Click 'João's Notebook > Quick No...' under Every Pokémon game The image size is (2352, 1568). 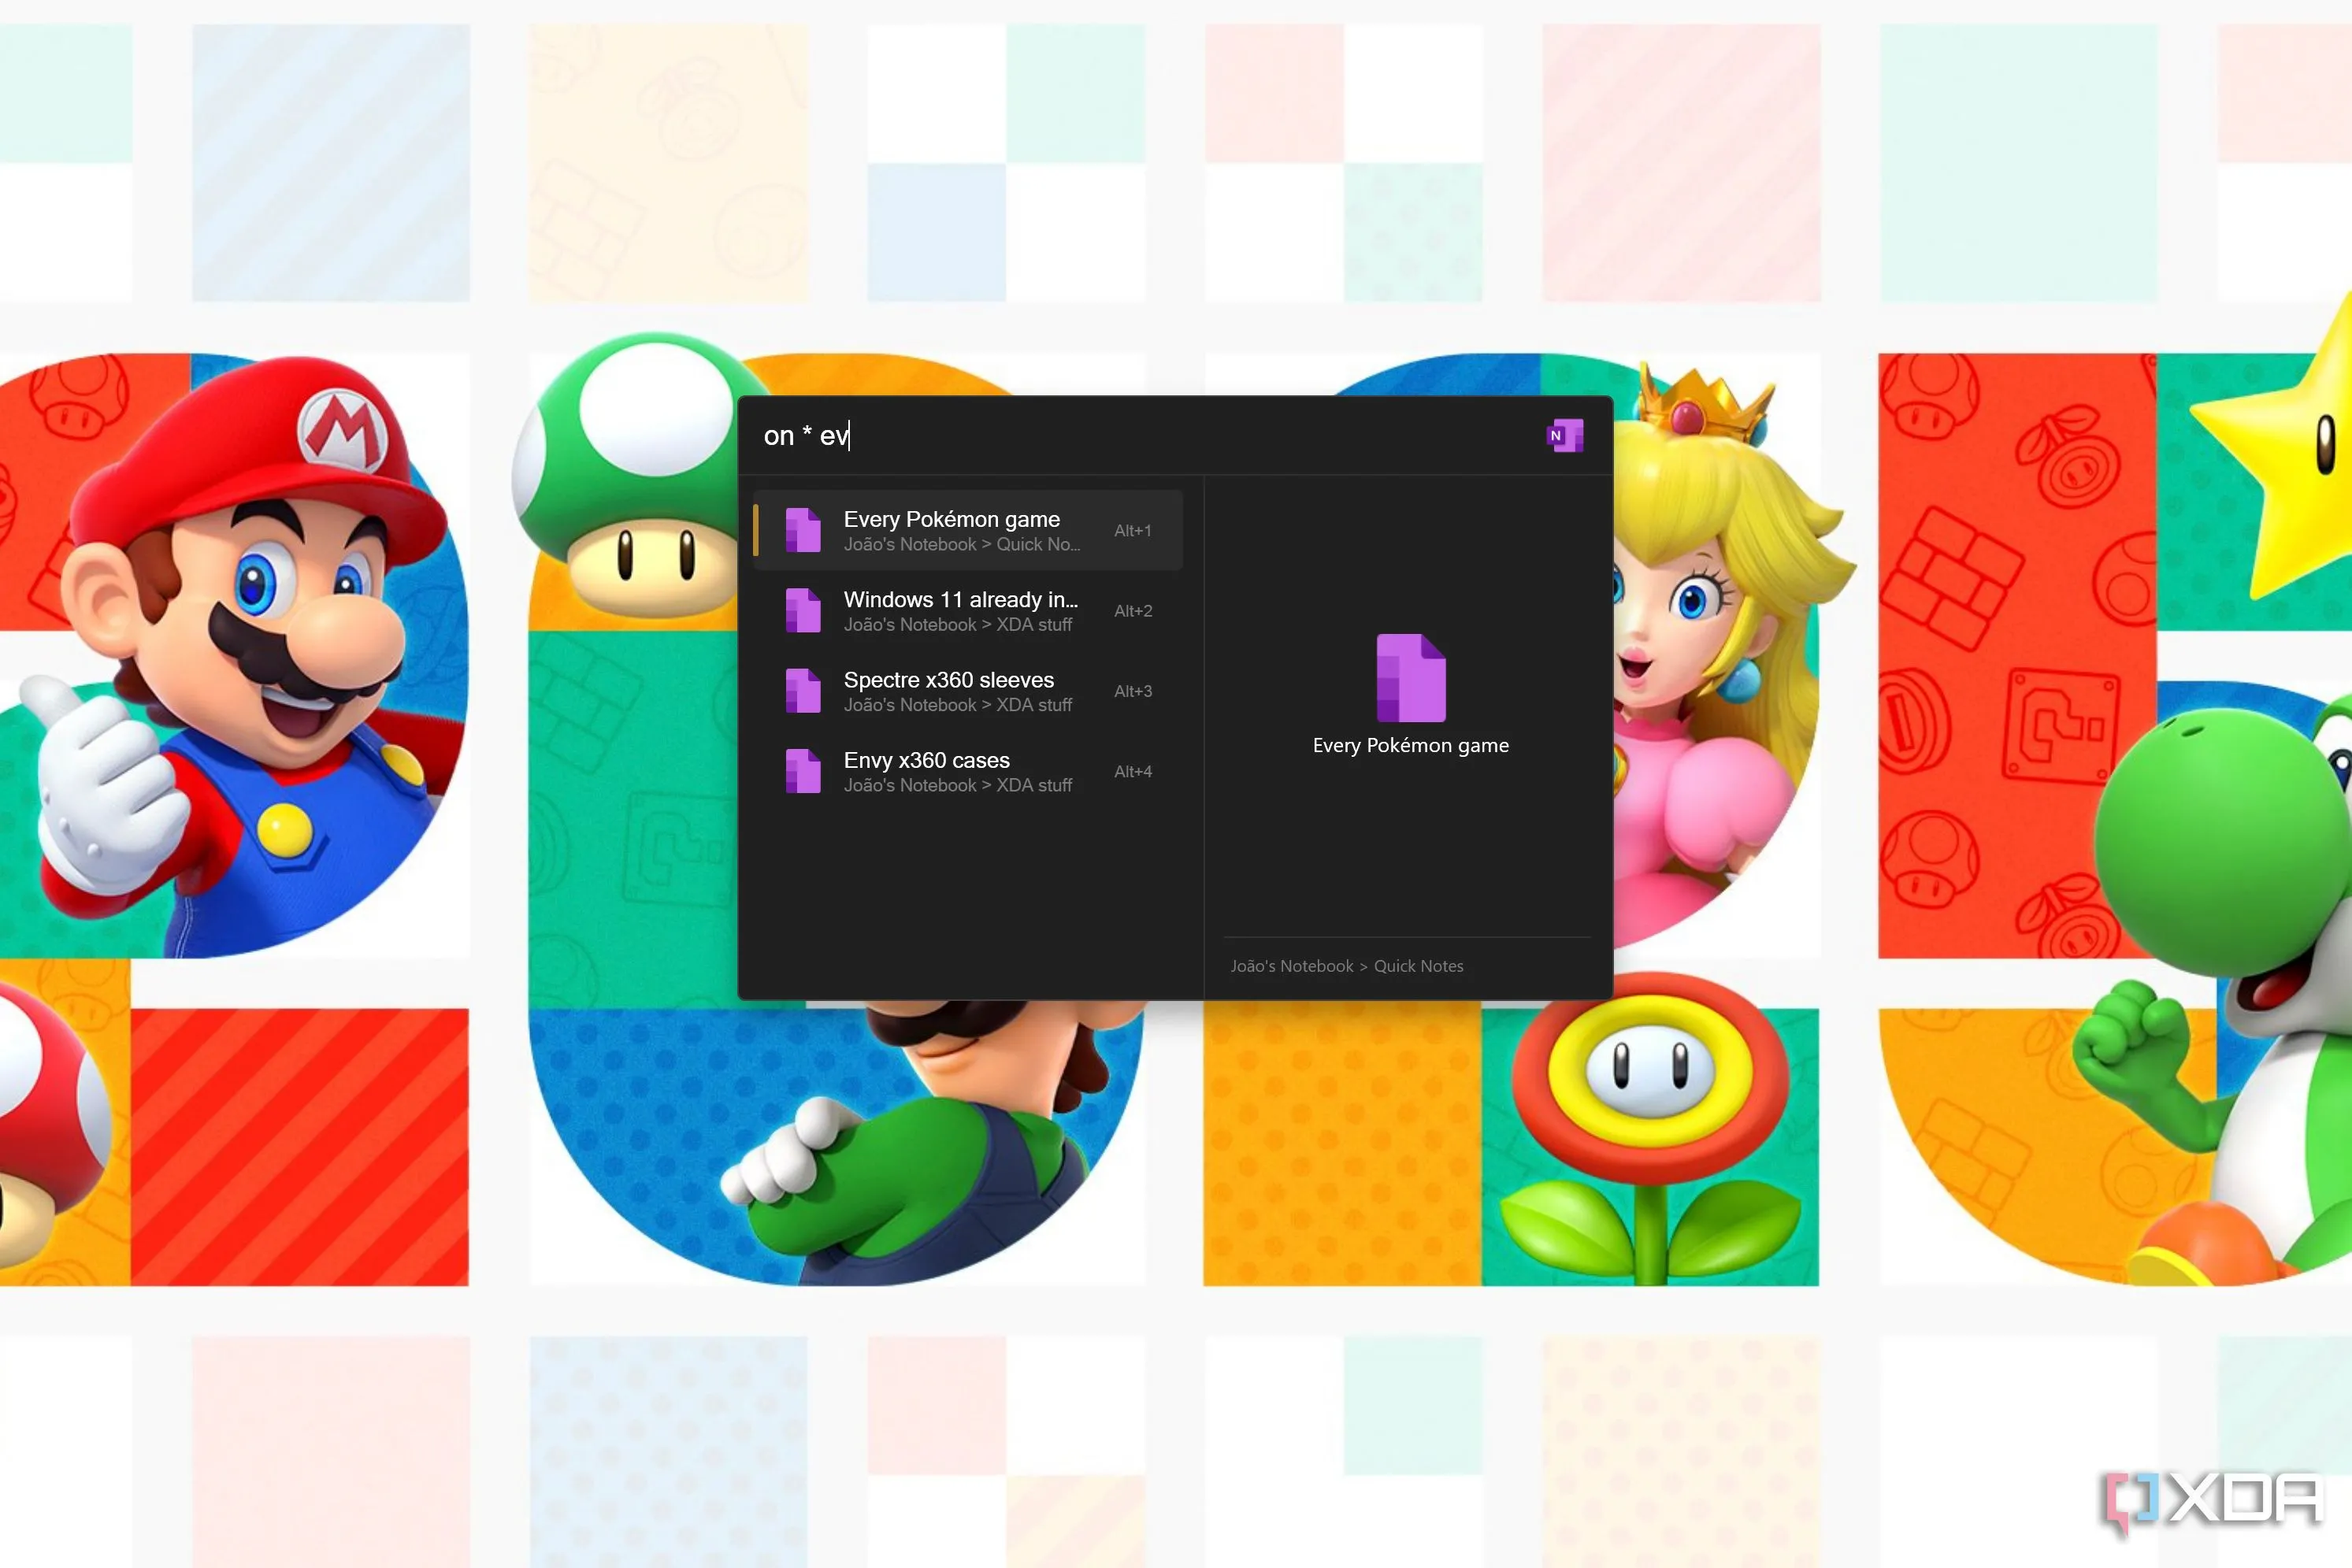[x=962, y=545]
